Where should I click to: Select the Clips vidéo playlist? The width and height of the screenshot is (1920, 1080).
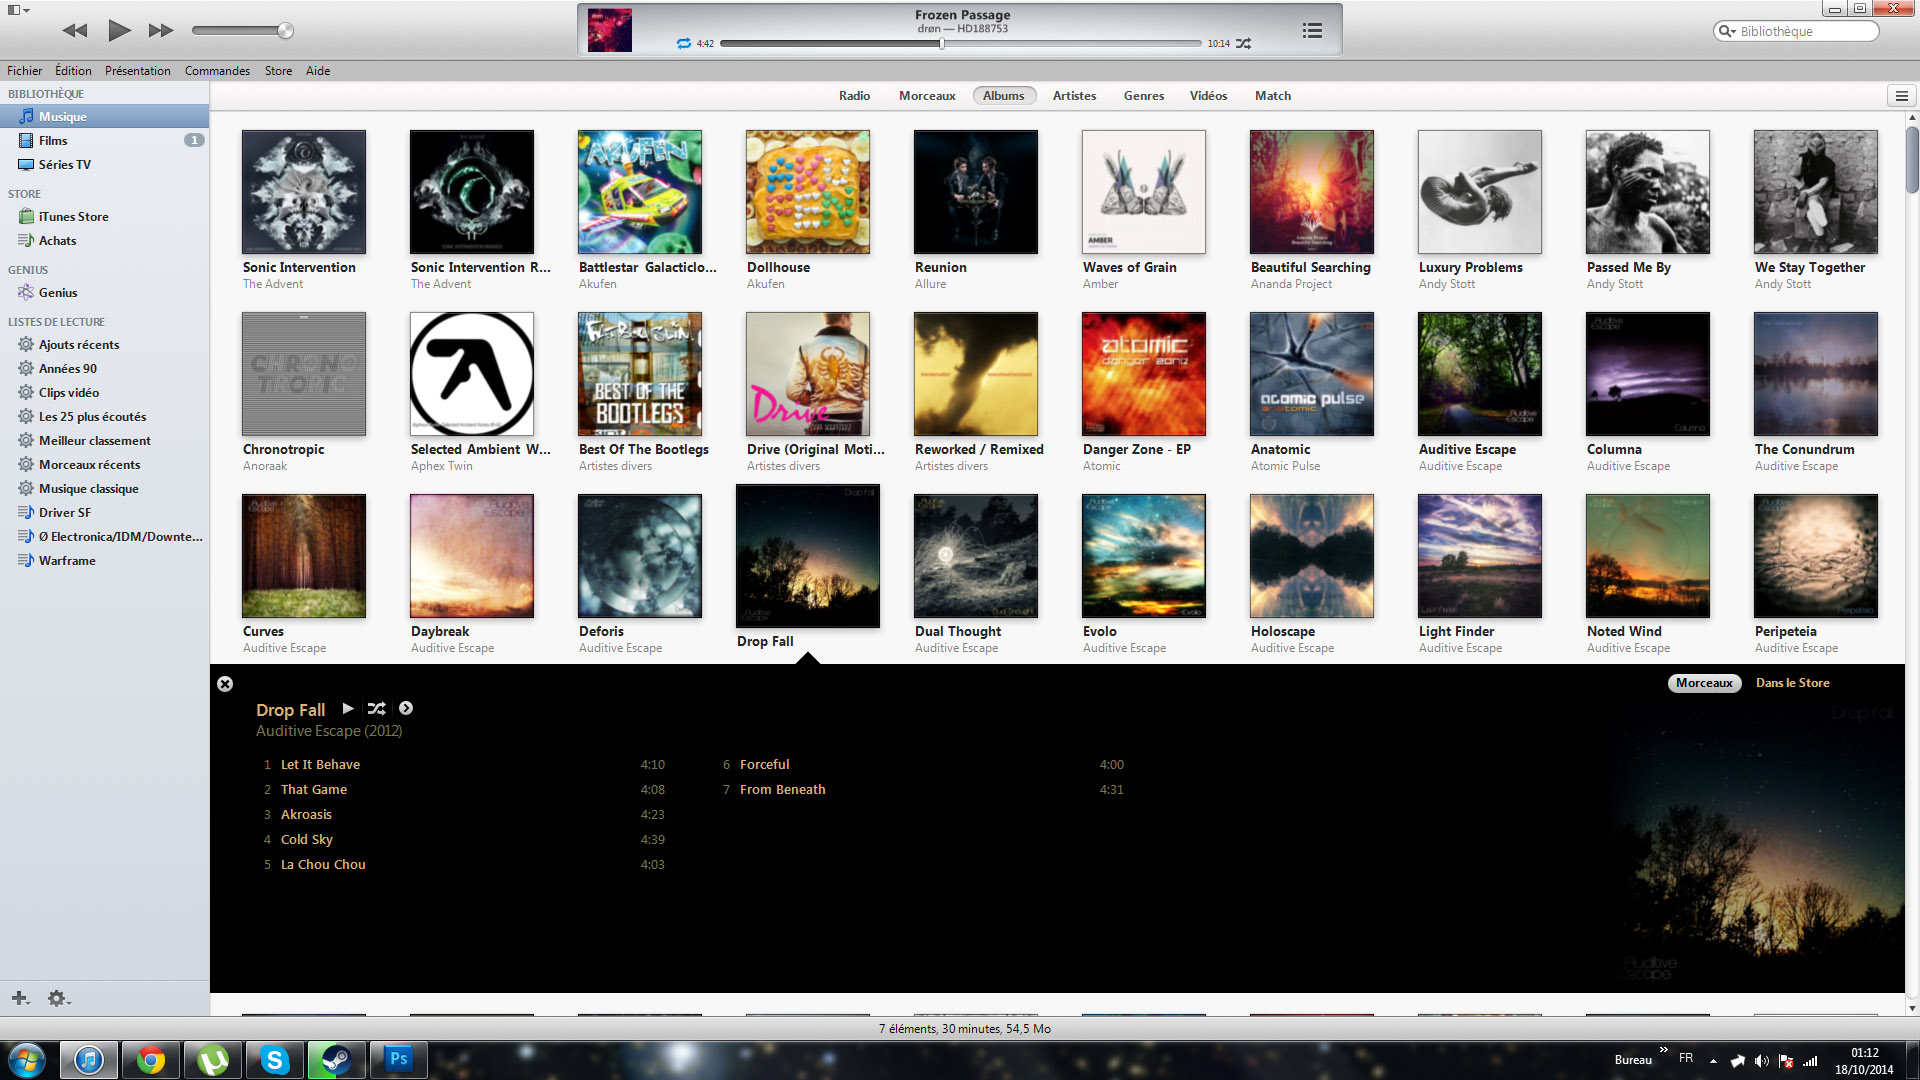click(x=104, y=393)
